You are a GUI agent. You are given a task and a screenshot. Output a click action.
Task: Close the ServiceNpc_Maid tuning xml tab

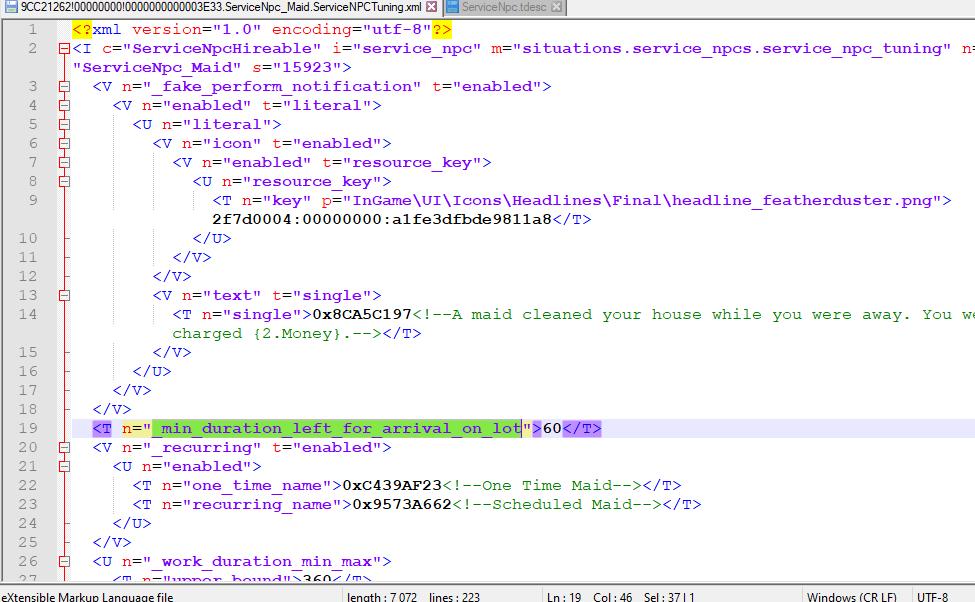pos(432,7)
